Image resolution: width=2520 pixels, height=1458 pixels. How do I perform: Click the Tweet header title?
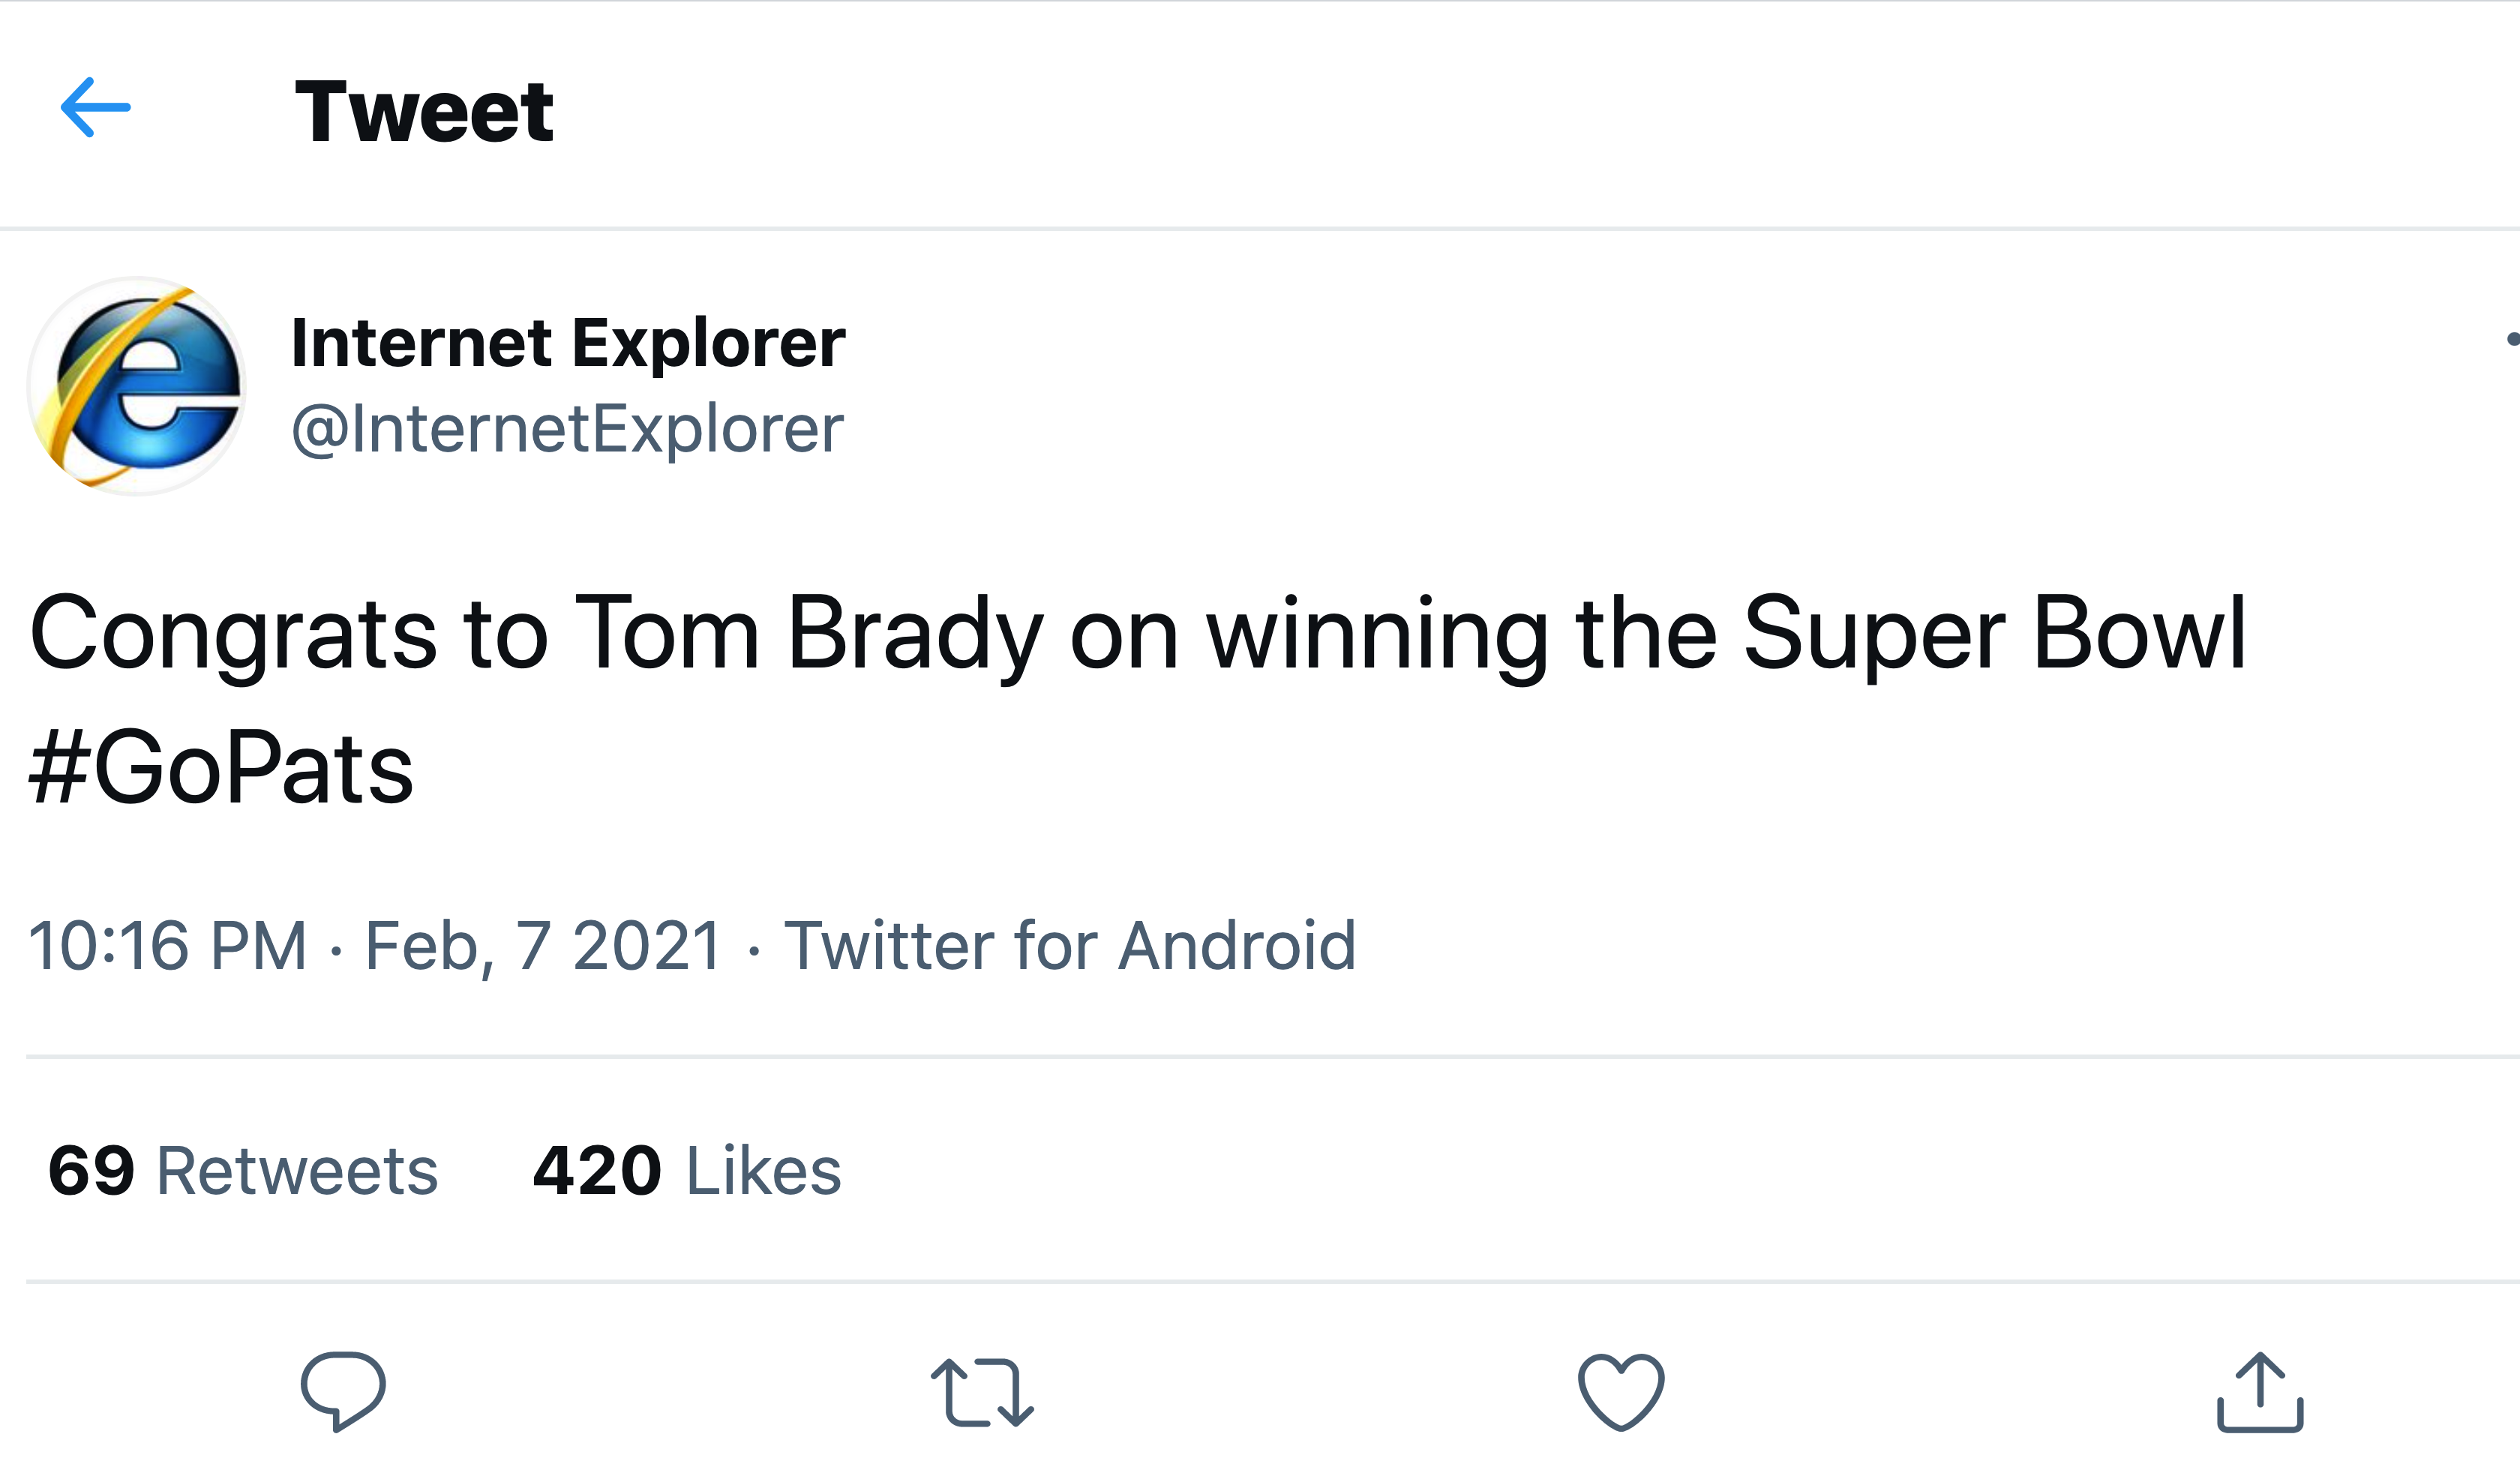point(424,111)
